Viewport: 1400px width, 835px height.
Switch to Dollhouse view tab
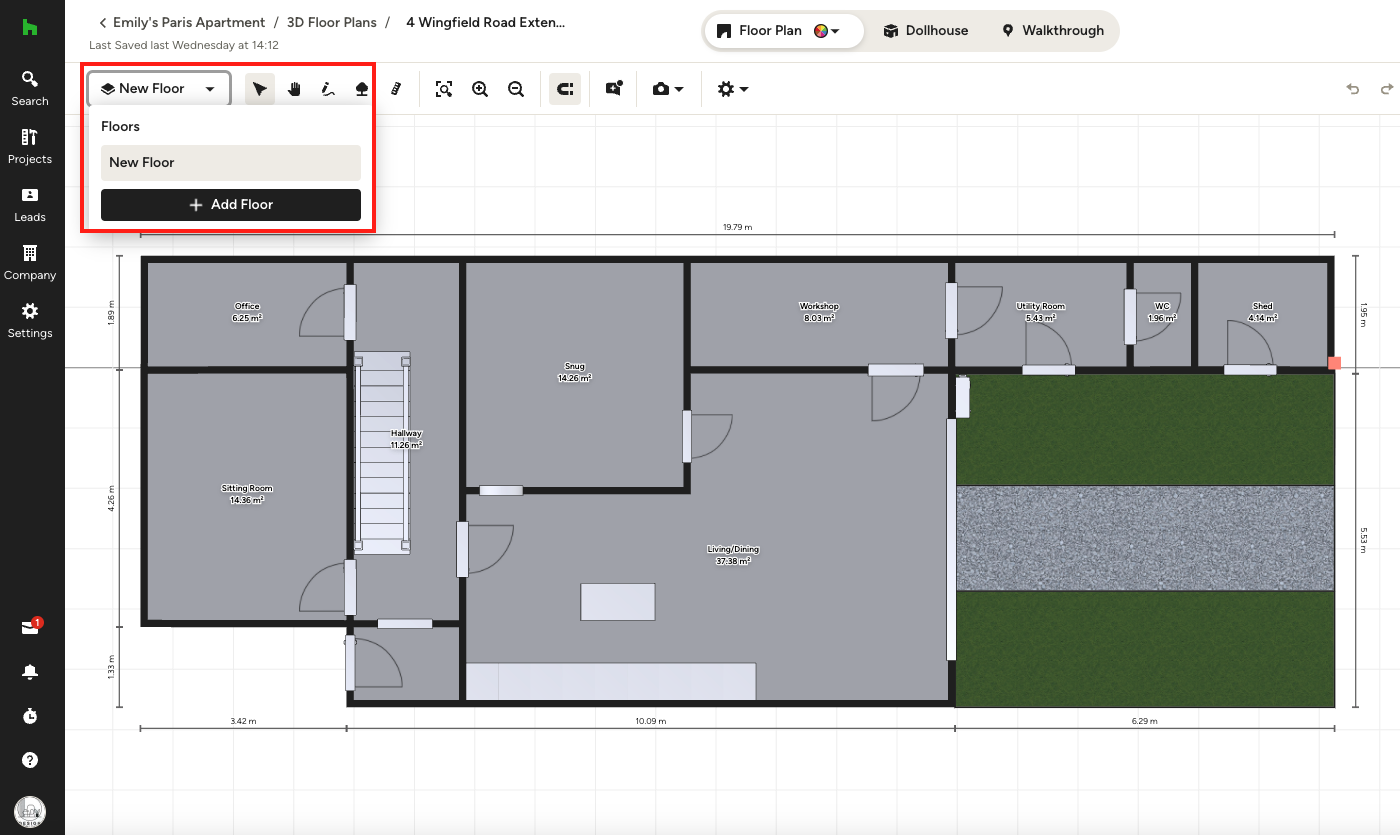coord(926,31)
